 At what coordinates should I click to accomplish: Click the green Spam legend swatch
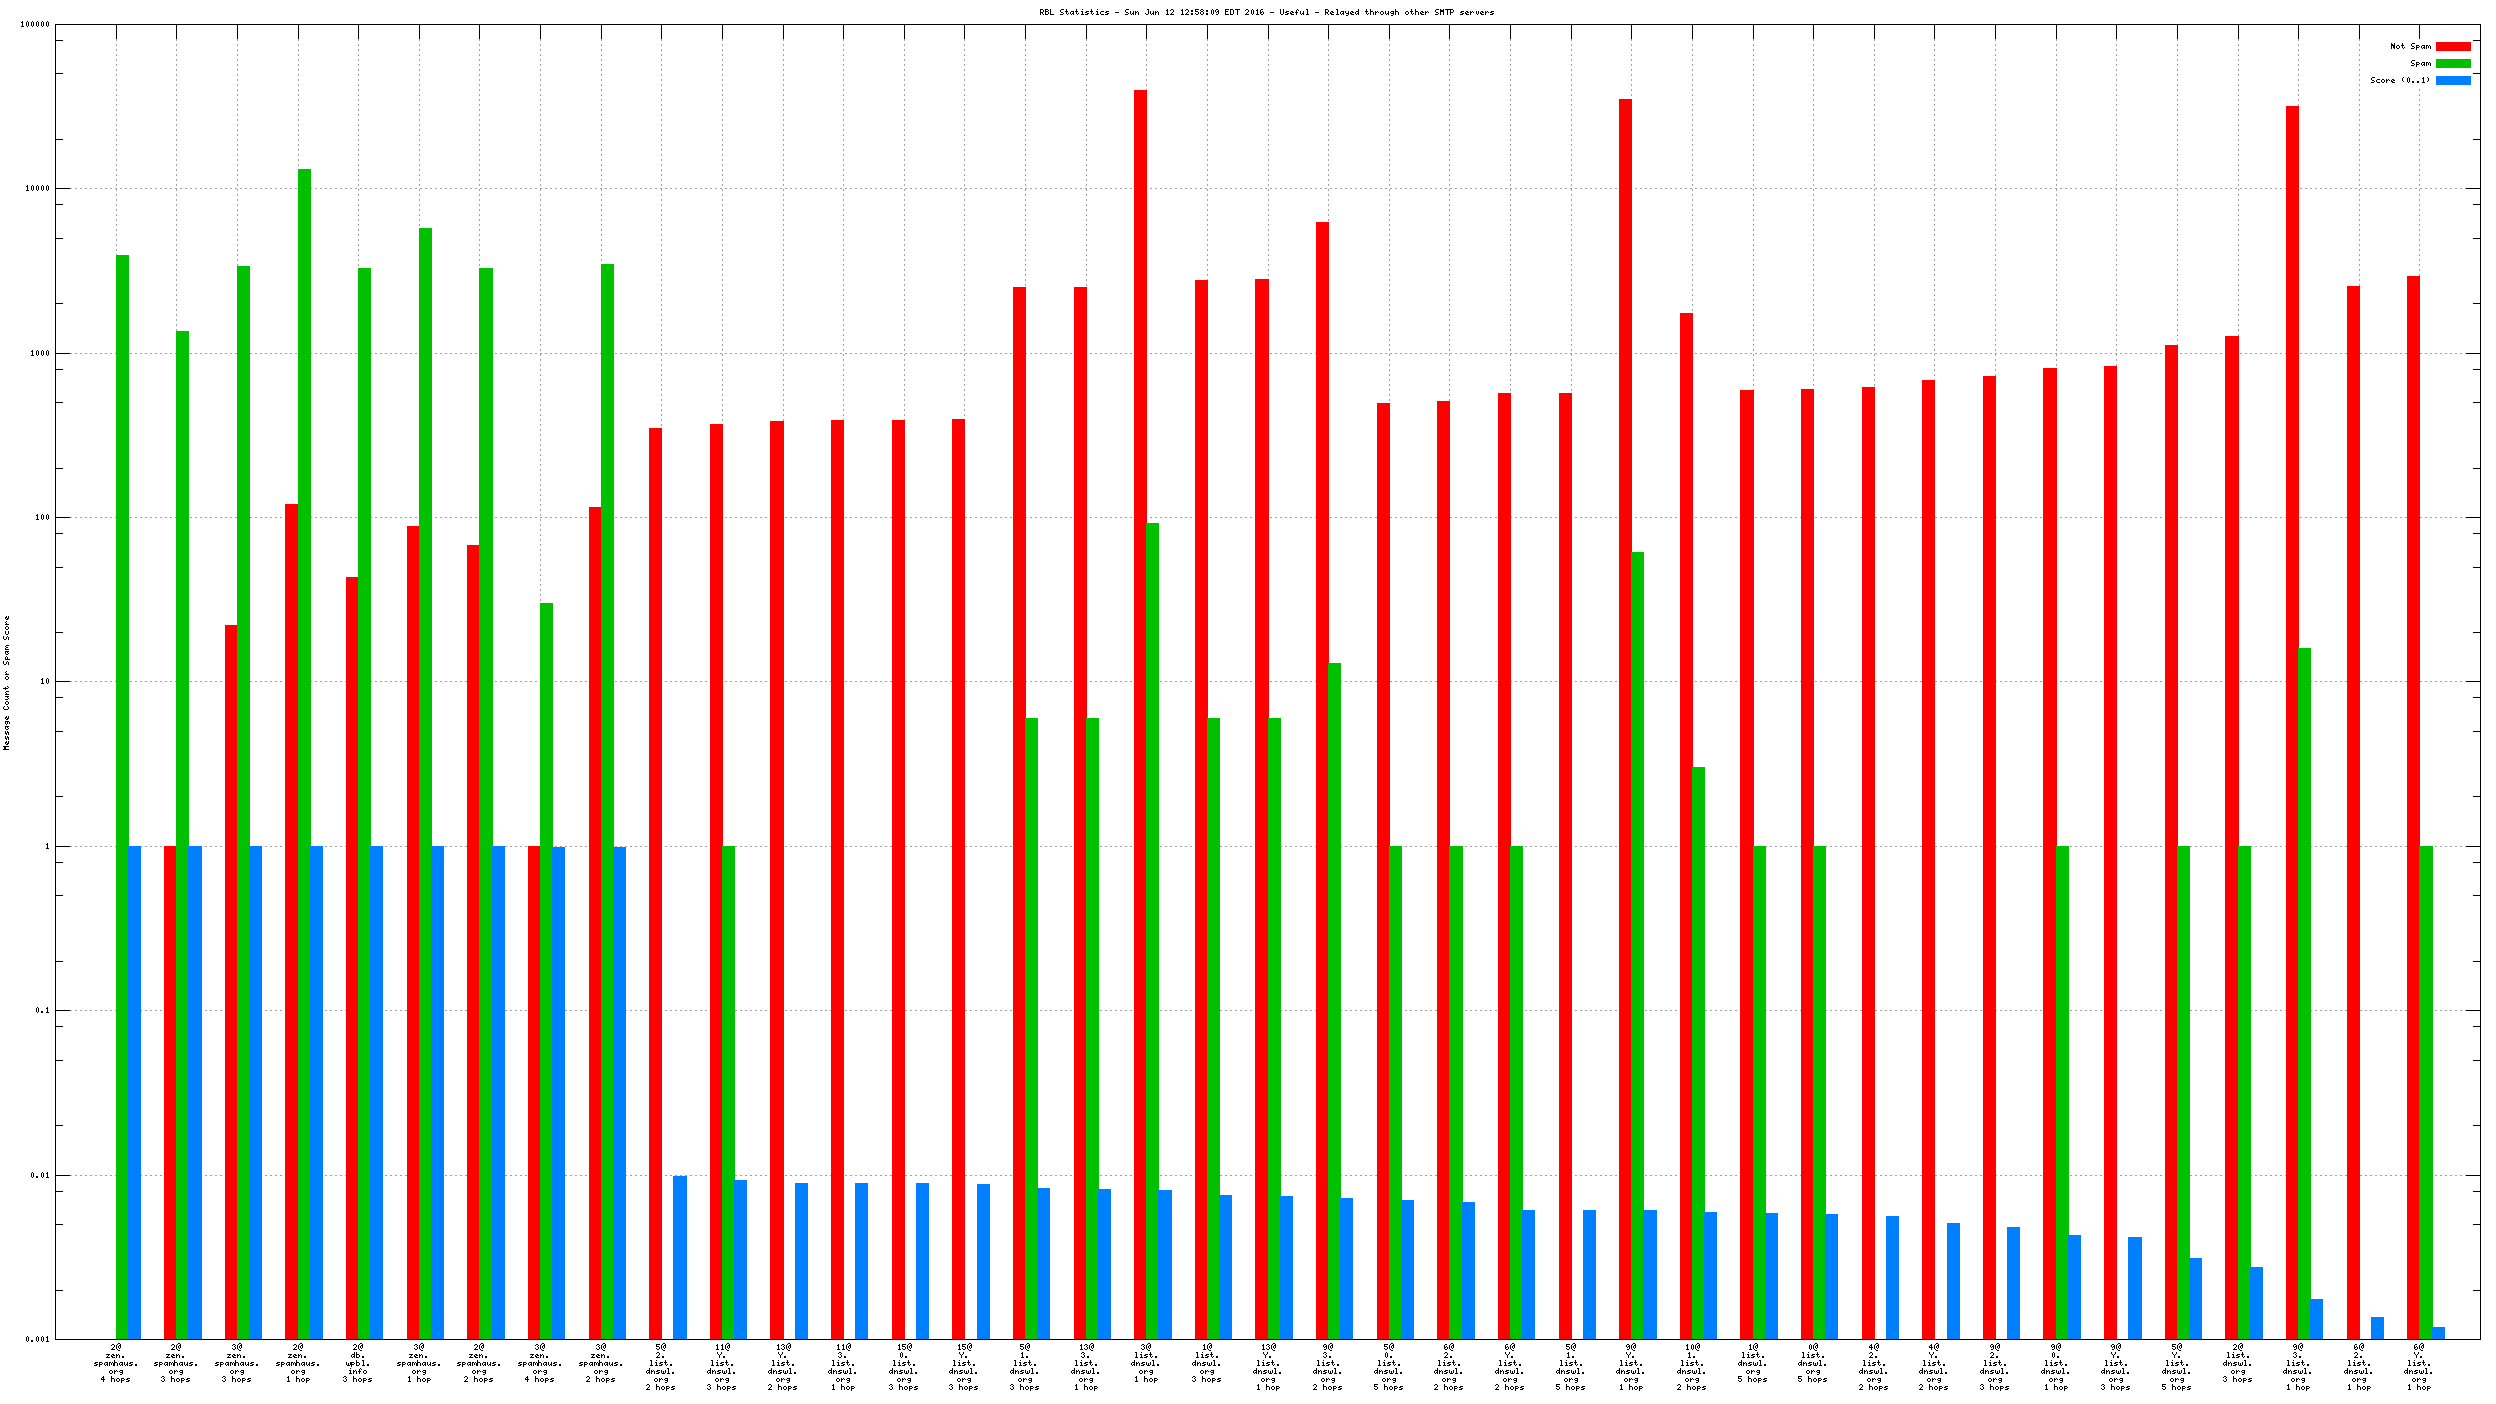(x=2452, y=64)
